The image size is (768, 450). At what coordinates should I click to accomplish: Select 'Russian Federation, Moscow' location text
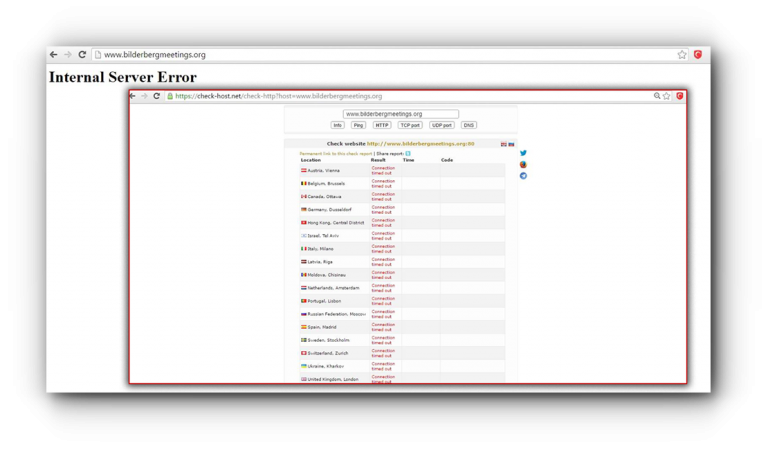[x=337, y=314]
